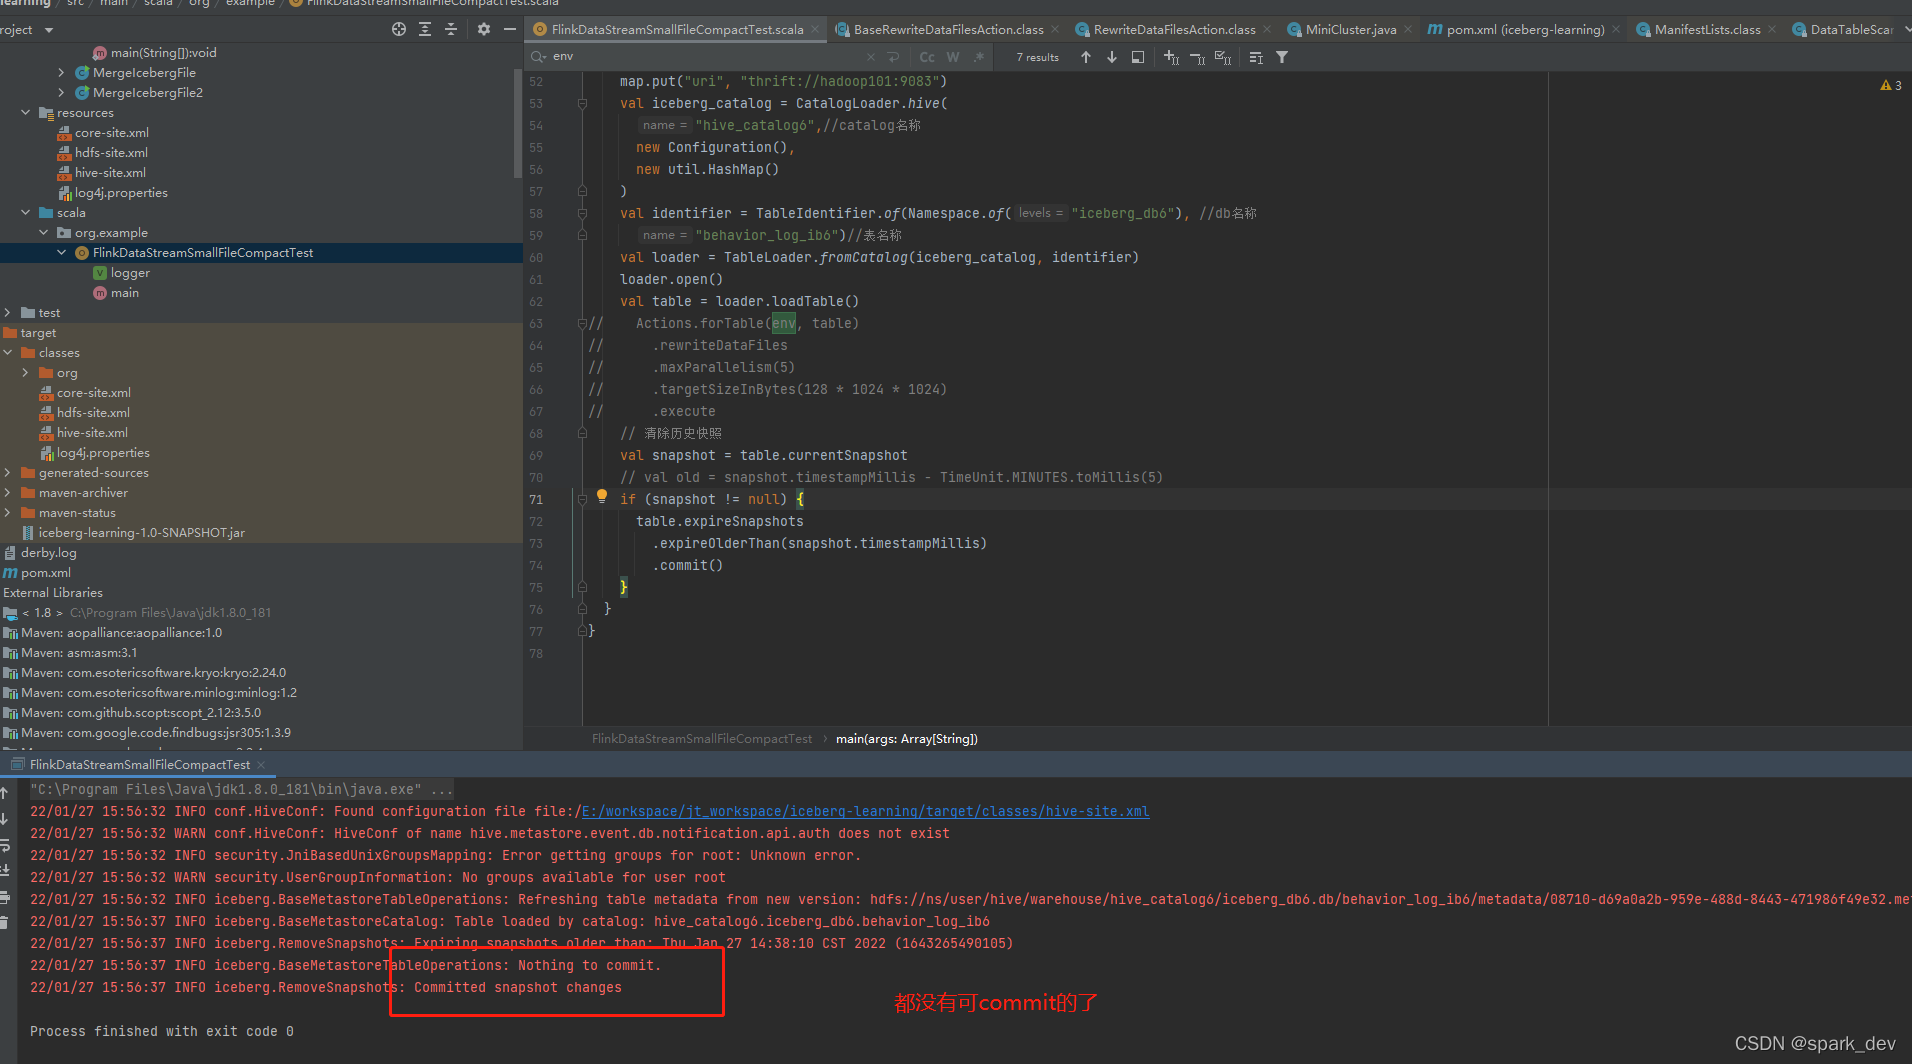Toggle newline in search field

[x=893, y=57]
